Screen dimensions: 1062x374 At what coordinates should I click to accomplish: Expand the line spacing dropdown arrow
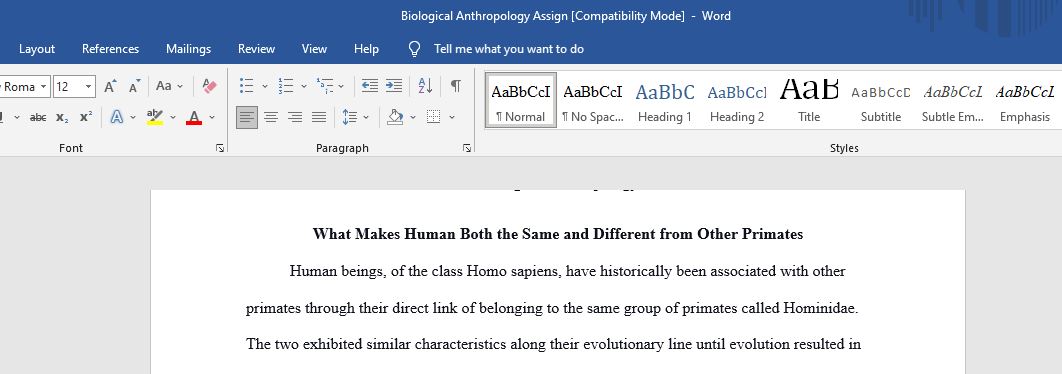(x=366, y=118)
